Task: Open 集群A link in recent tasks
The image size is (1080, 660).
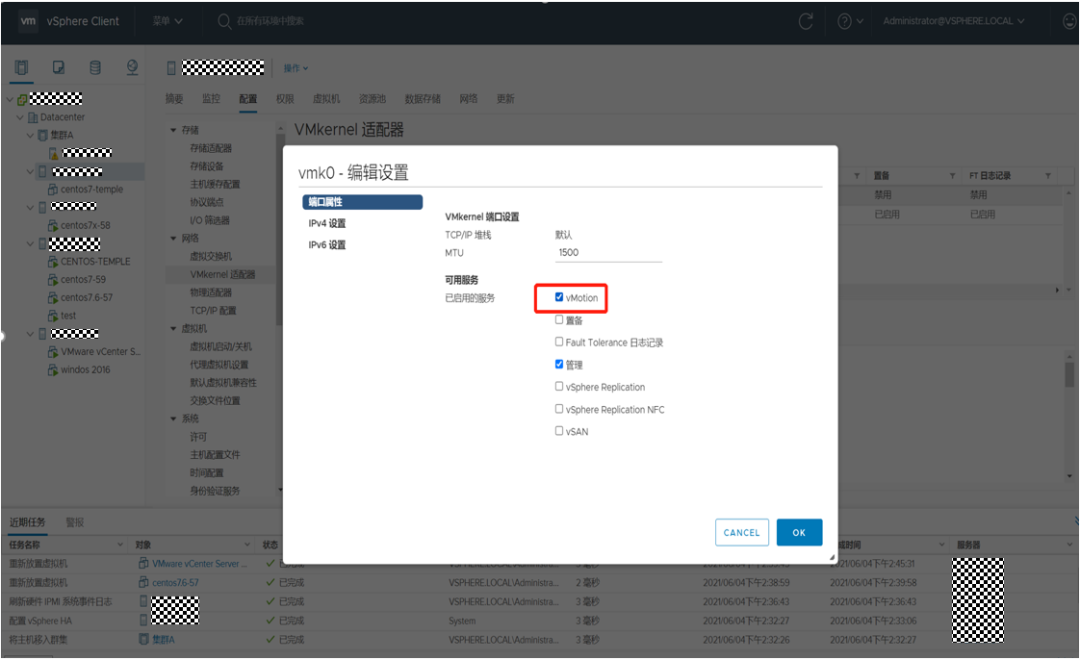Action: click(x=163, y=640)
